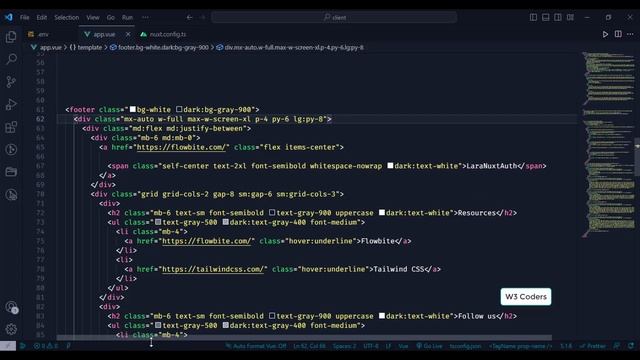Screen dimensions: 640x360
Task: Open the Edit menu
Action: click(x=42, y=18)
